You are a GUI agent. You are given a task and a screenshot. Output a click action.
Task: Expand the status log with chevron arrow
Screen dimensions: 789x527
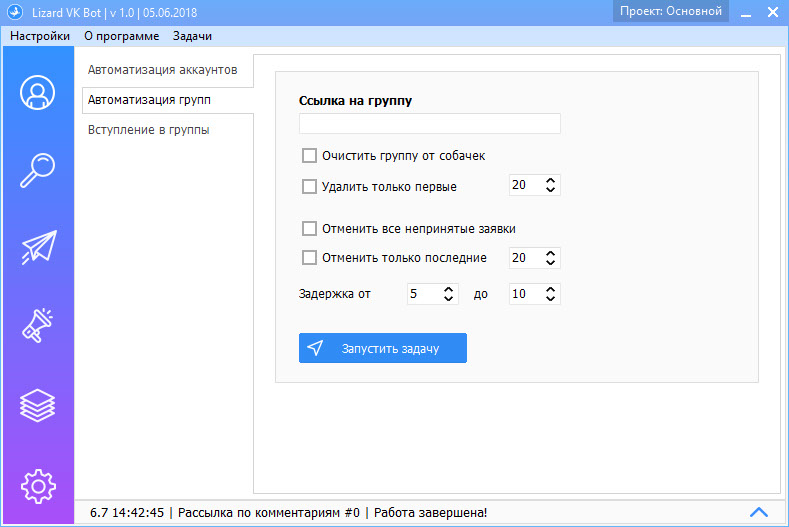[x=759, y=512]
